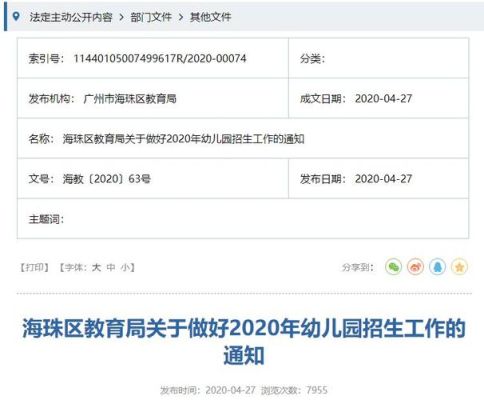Click the 分享到 label
This screenshot has height=400, width=484.
(x=357, y=267)
